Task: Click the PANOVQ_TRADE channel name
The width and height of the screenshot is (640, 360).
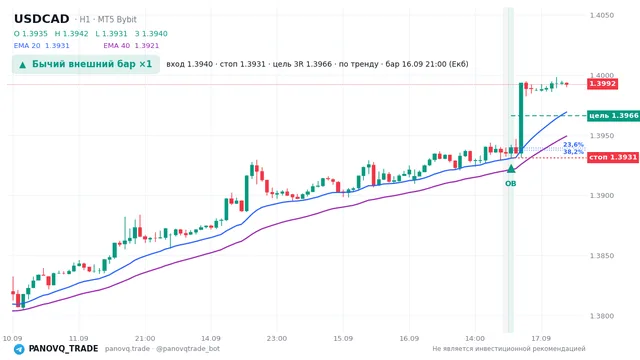Action: tap(63, 349)
